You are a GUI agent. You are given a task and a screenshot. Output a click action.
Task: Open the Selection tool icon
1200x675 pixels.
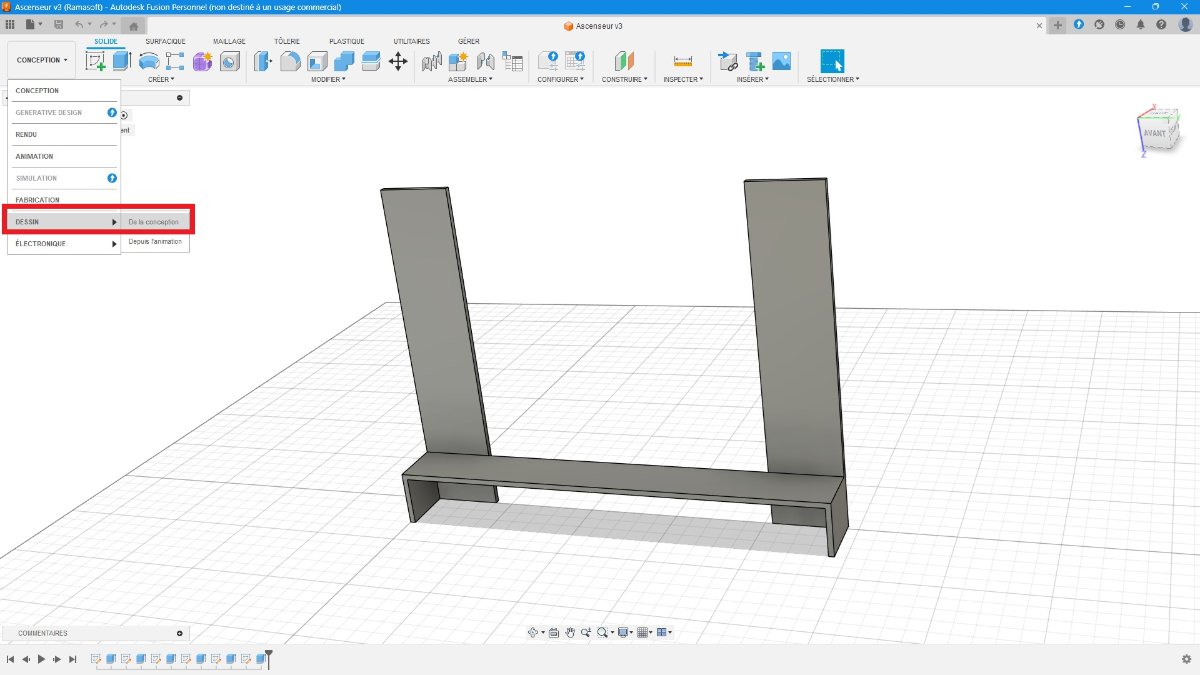coord(832,61)
